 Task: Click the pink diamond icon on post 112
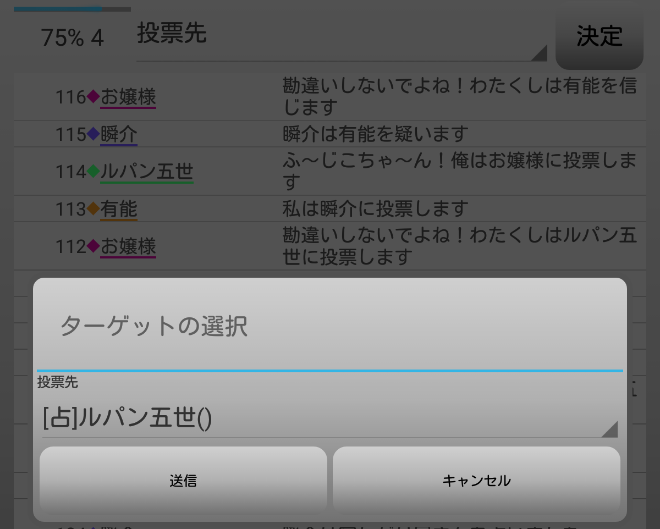point(93,246)
